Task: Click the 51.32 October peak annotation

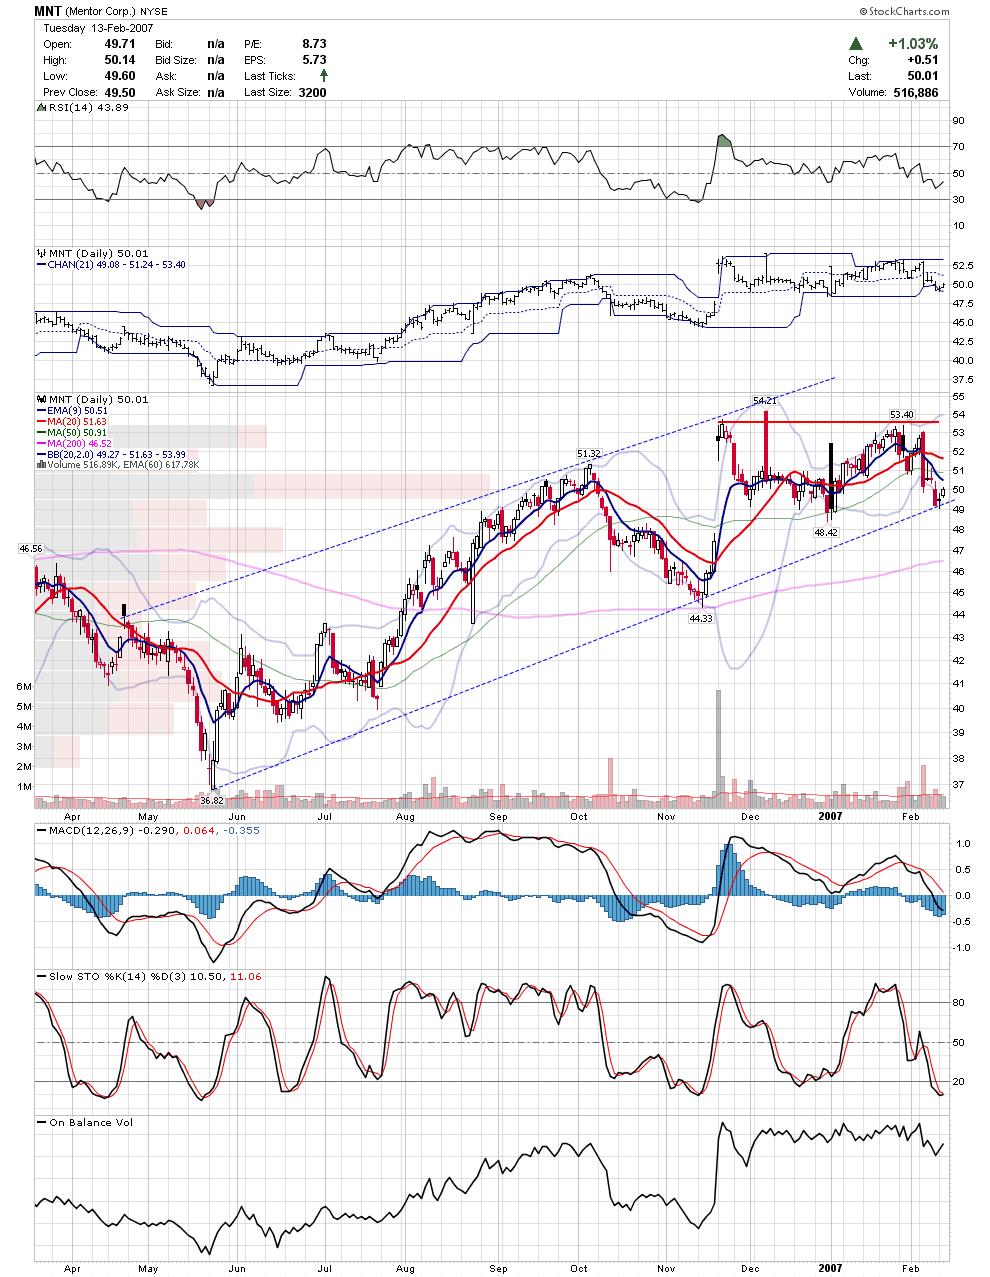Action: pyautogui.click(x=589, y=453)
